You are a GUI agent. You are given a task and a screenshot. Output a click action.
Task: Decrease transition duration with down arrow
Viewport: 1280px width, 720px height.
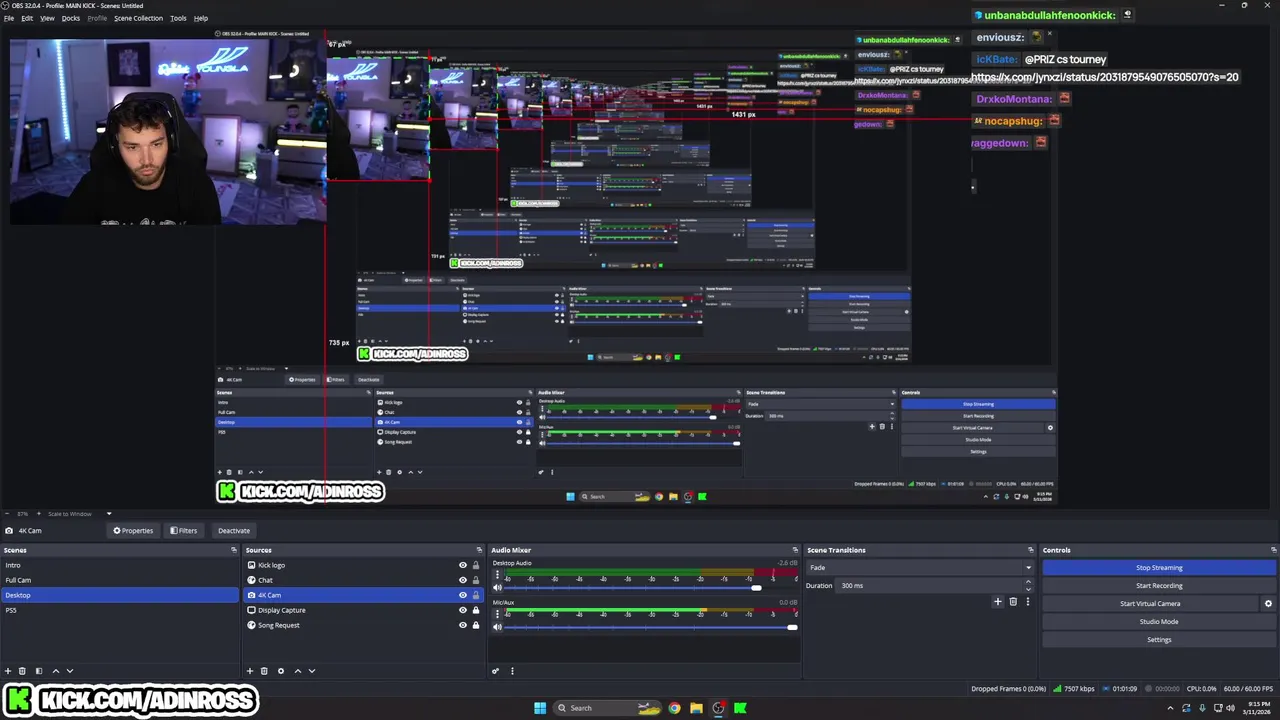pos(1028,588)
